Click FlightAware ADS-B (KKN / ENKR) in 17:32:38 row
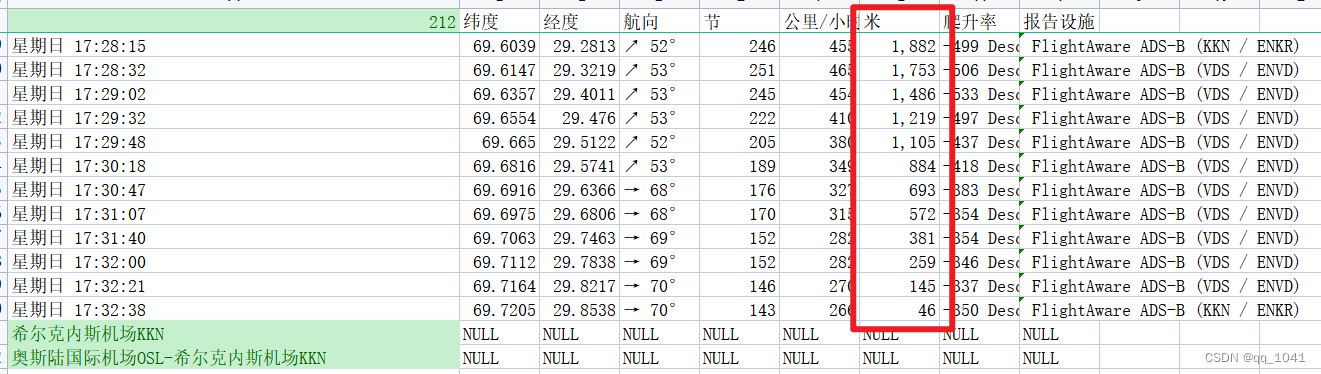1321x374 pixels. 1165,310
